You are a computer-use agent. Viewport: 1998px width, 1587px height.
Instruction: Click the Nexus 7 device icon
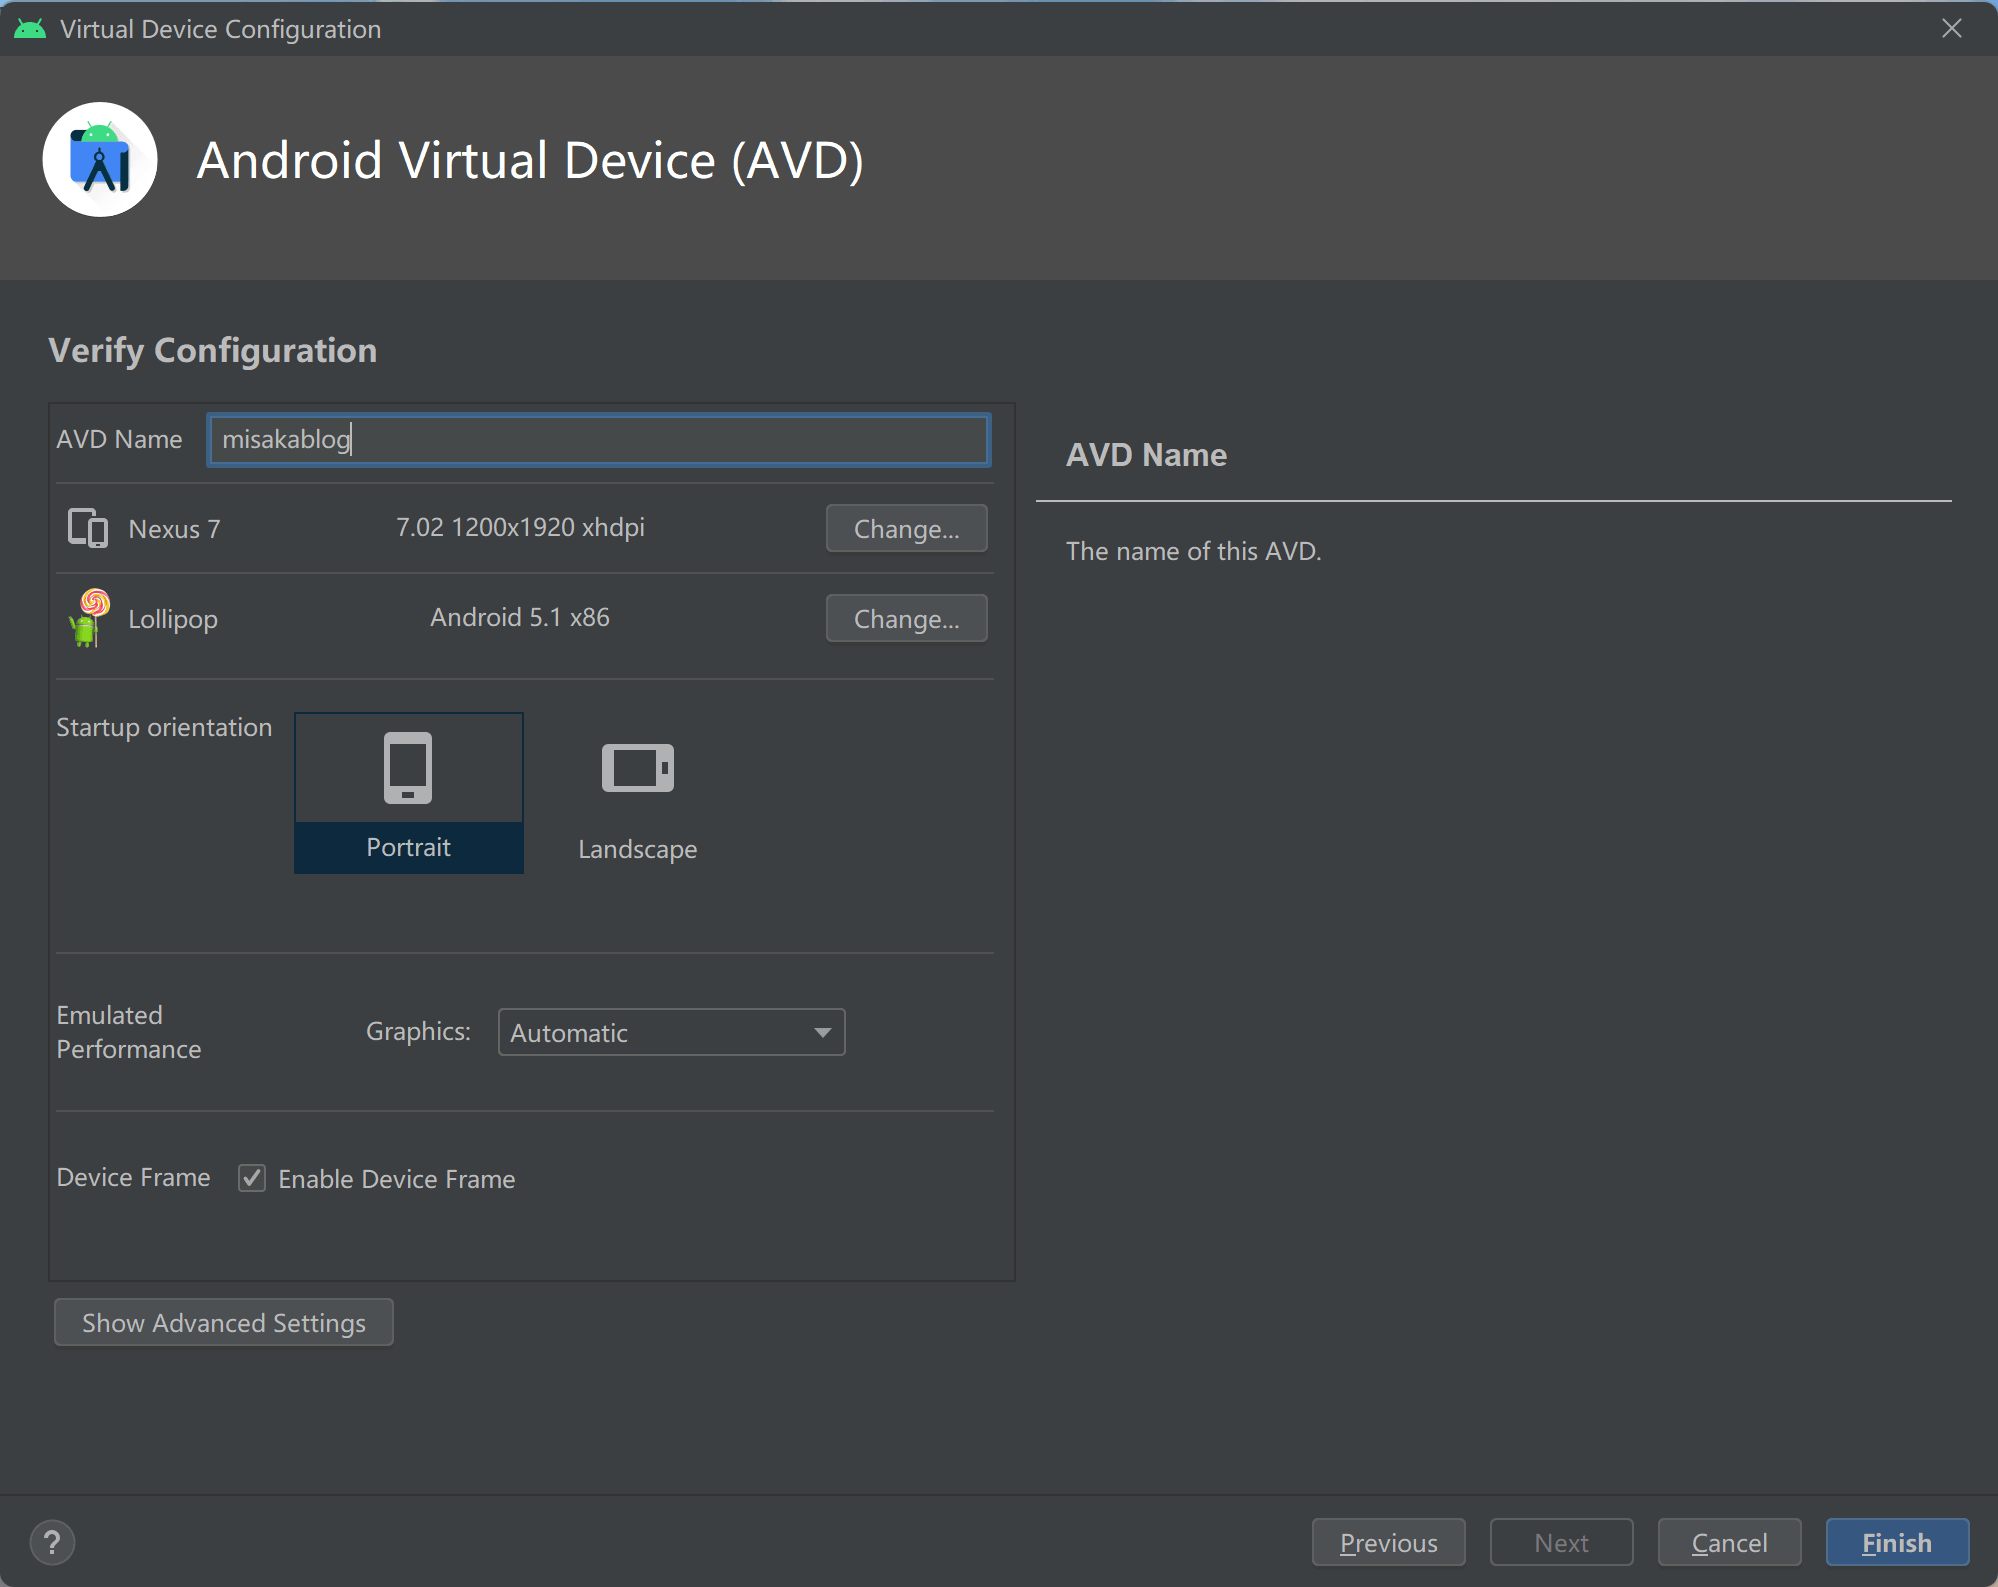88,528
